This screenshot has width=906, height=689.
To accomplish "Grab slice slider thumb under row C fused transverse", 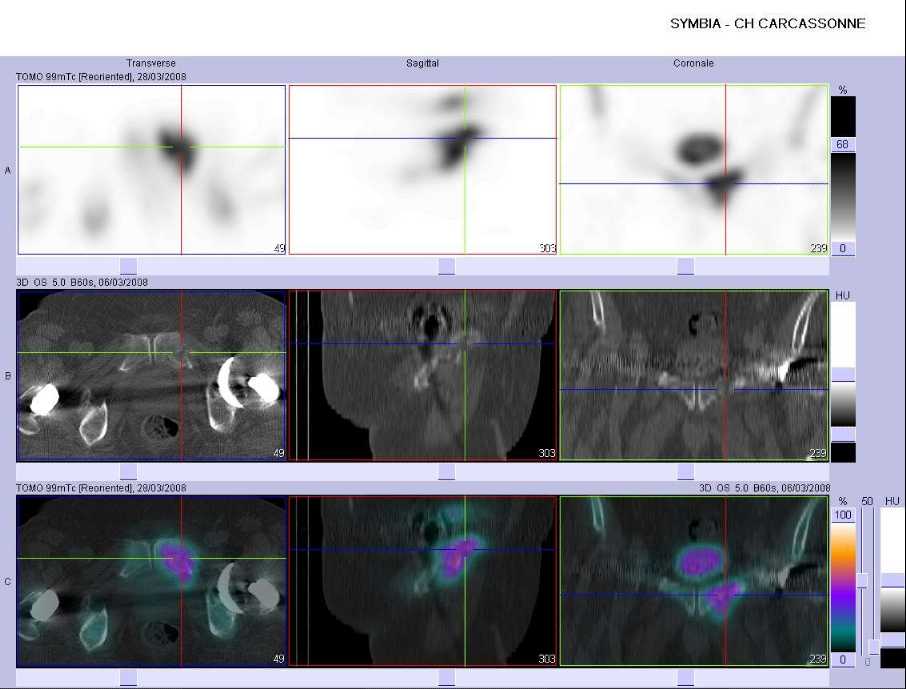I will 128,677.
